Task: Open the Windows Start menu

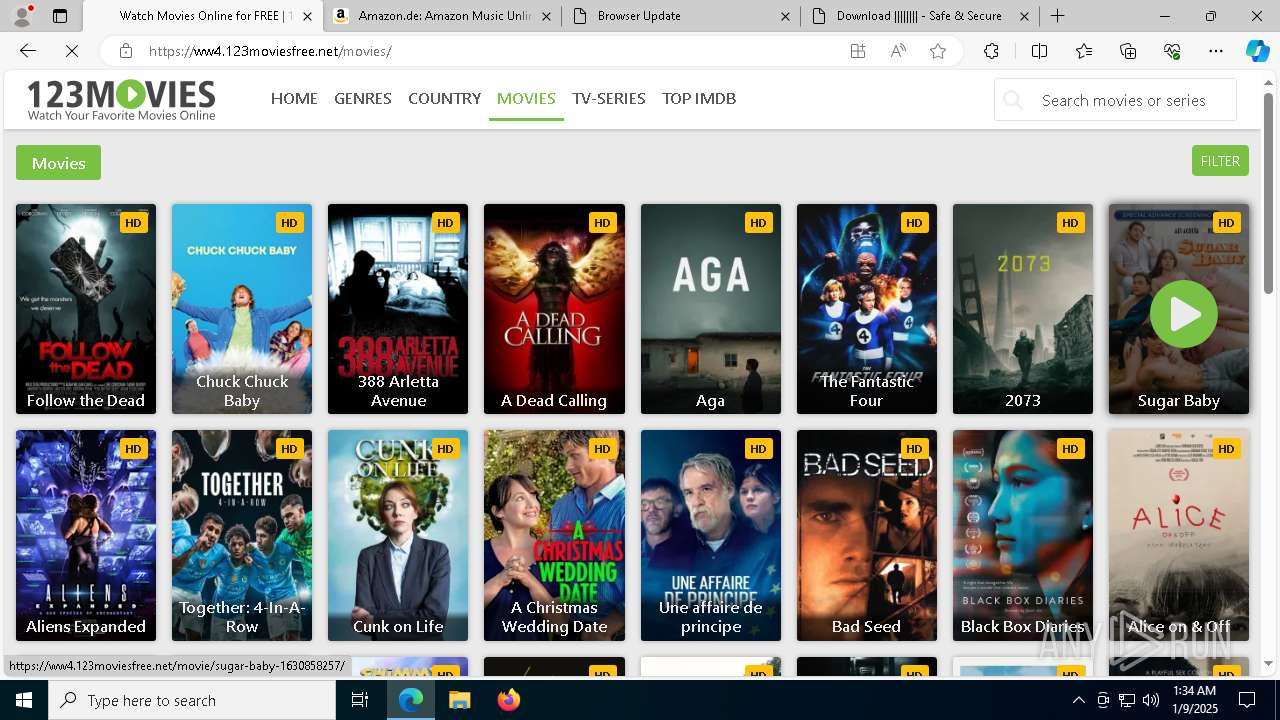Action: [x=24, y=700]
